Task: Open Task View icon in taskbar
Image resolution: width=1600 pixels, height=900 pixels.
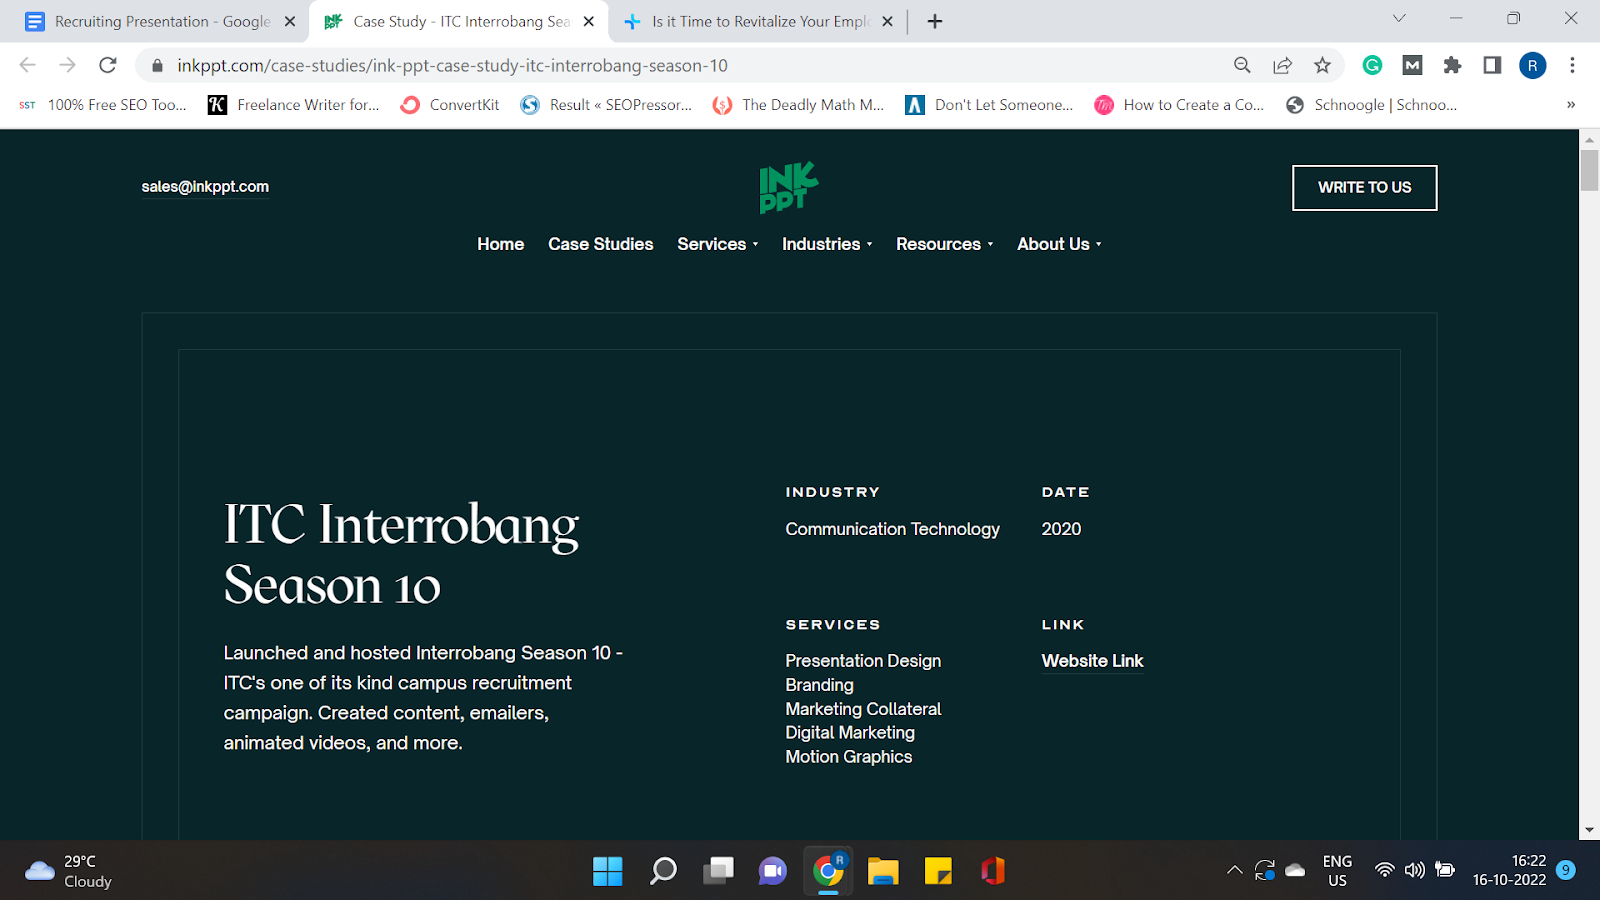Action: (718, 871)
